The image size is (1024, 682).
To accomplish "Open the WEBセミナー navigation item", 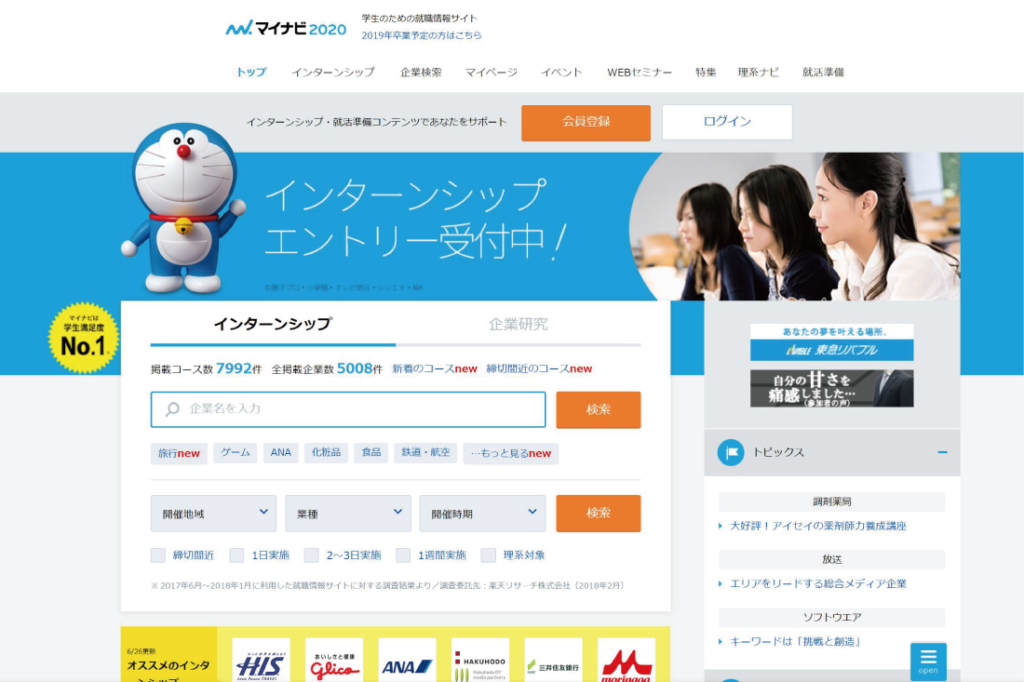I will pyautogui.click(x=639, y=72).
